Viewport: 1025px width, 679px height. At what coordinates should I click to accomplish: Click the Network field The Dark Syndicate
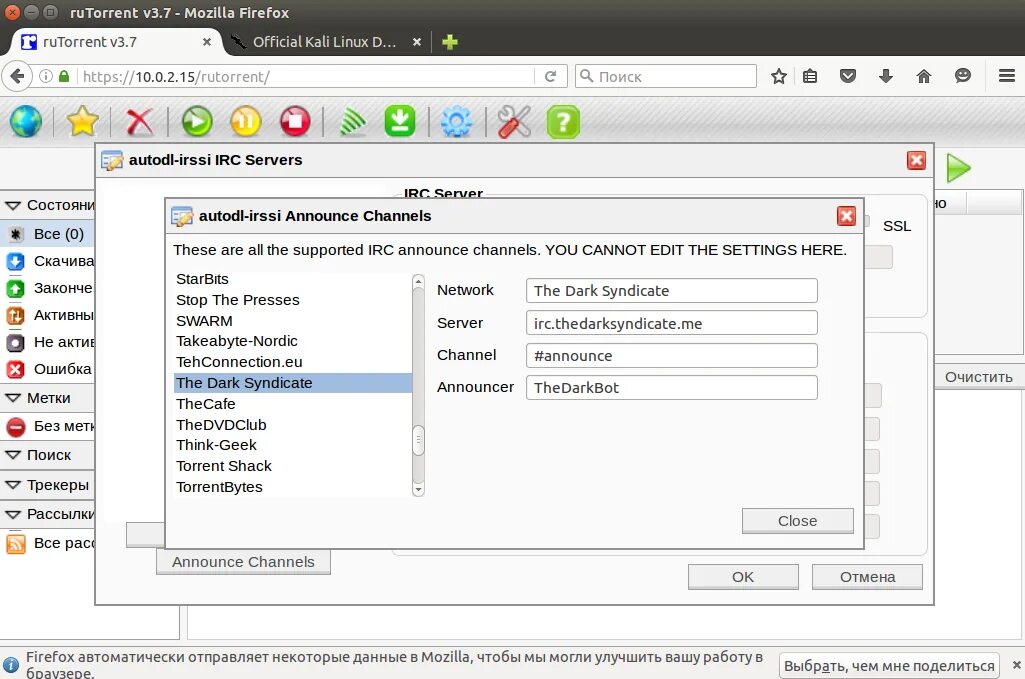tap(671, 291)
